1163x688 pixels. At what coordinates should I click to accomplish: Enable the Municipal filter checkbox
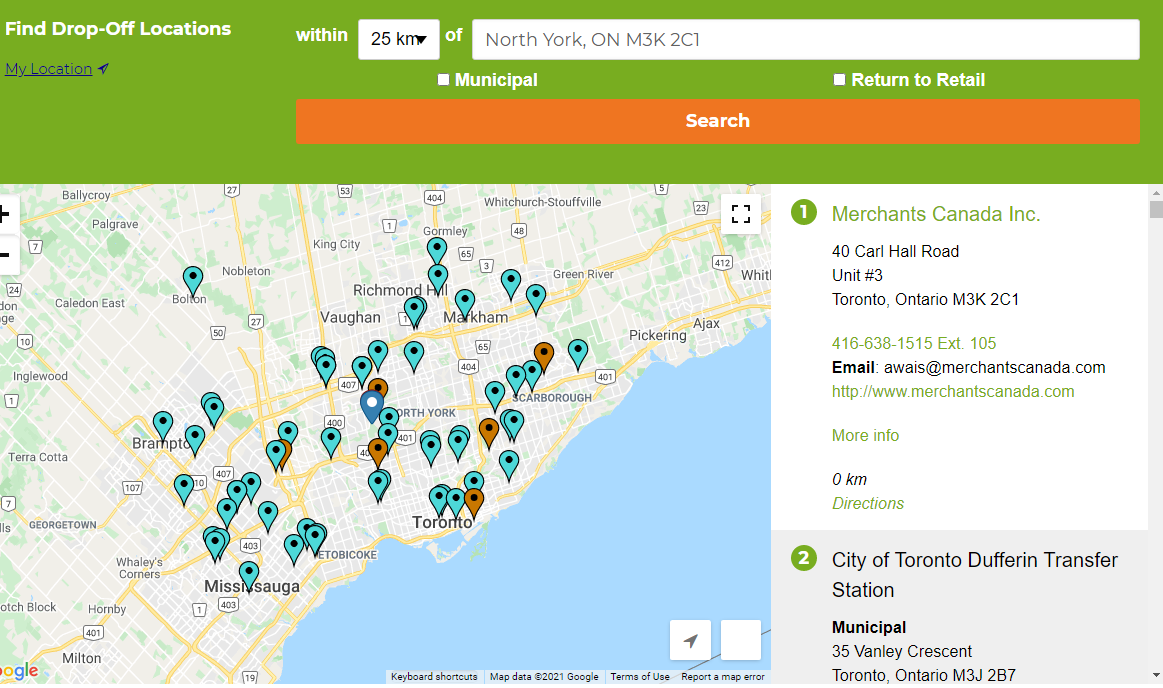click(444, 79)
